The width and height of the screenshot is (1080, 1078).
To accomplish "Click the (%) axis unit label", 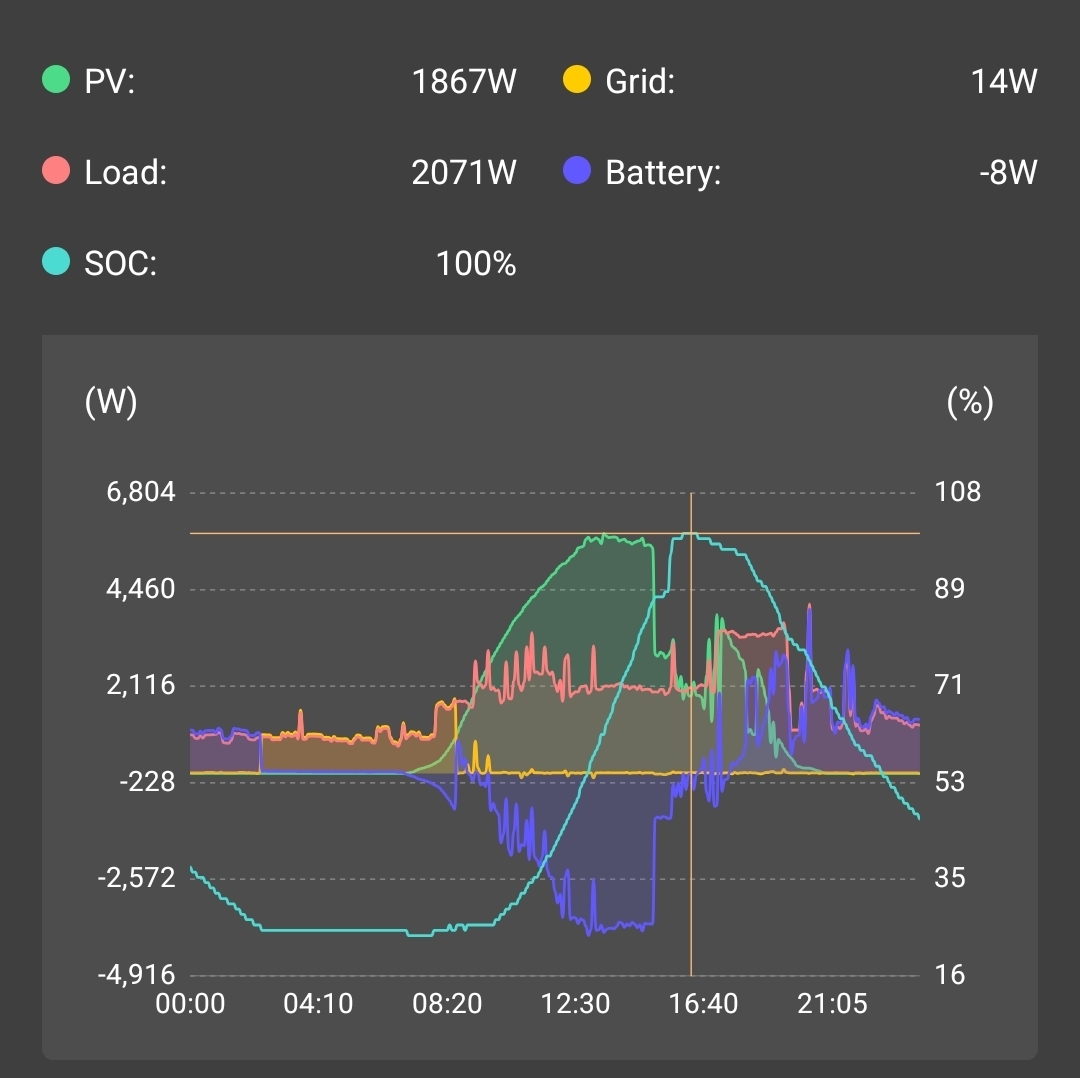I will pyautogui.click(x=970, y=402).
